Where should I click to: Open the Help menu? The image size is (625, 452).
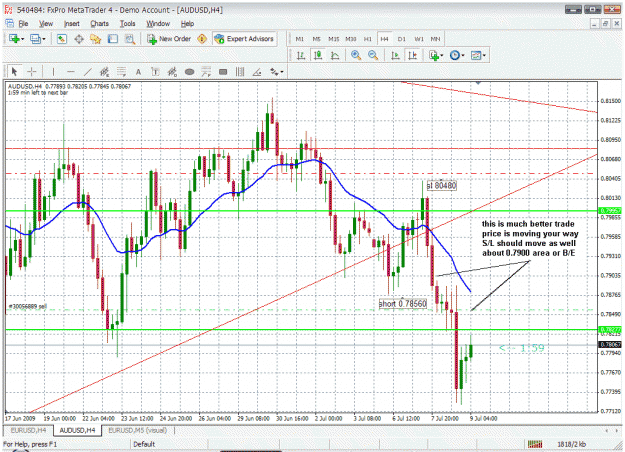(187, 24)
